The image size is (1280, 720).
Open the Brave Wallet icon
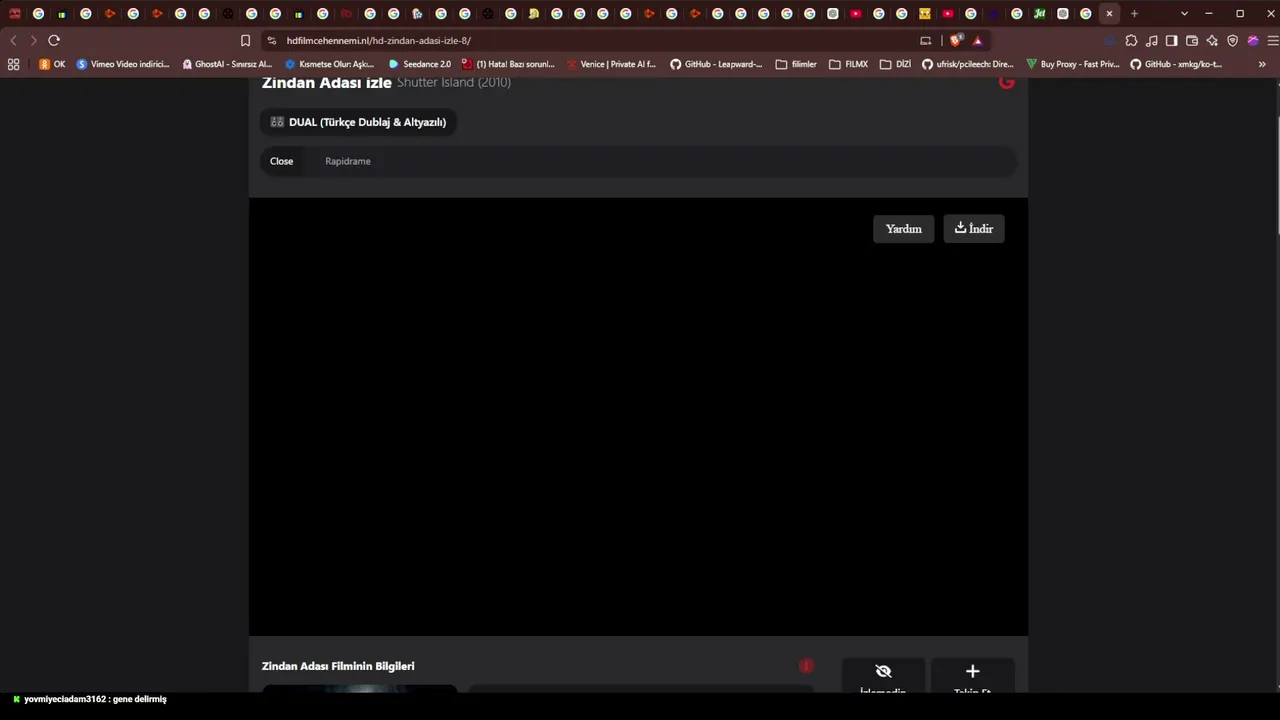pyautogui.click(x=1192, y=40)
